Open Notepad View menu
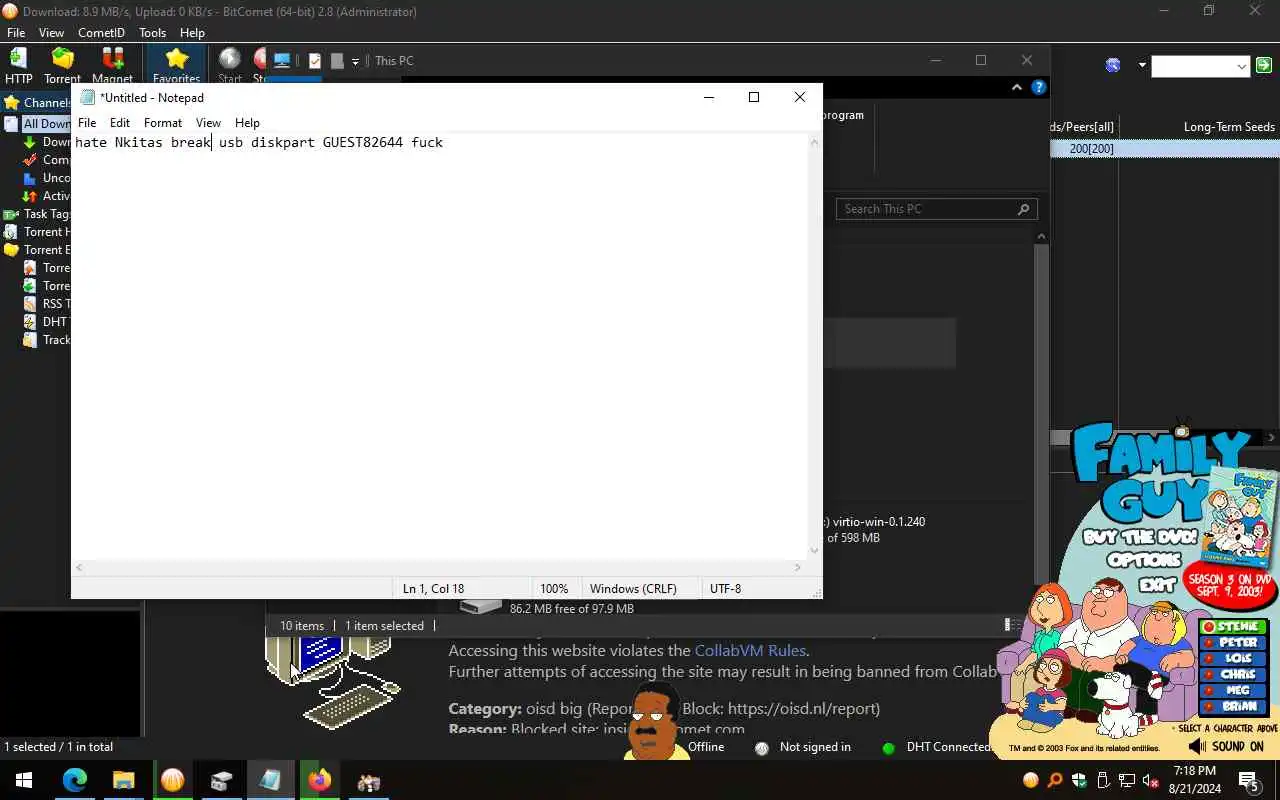1280x800 pixels. point(208,123)
